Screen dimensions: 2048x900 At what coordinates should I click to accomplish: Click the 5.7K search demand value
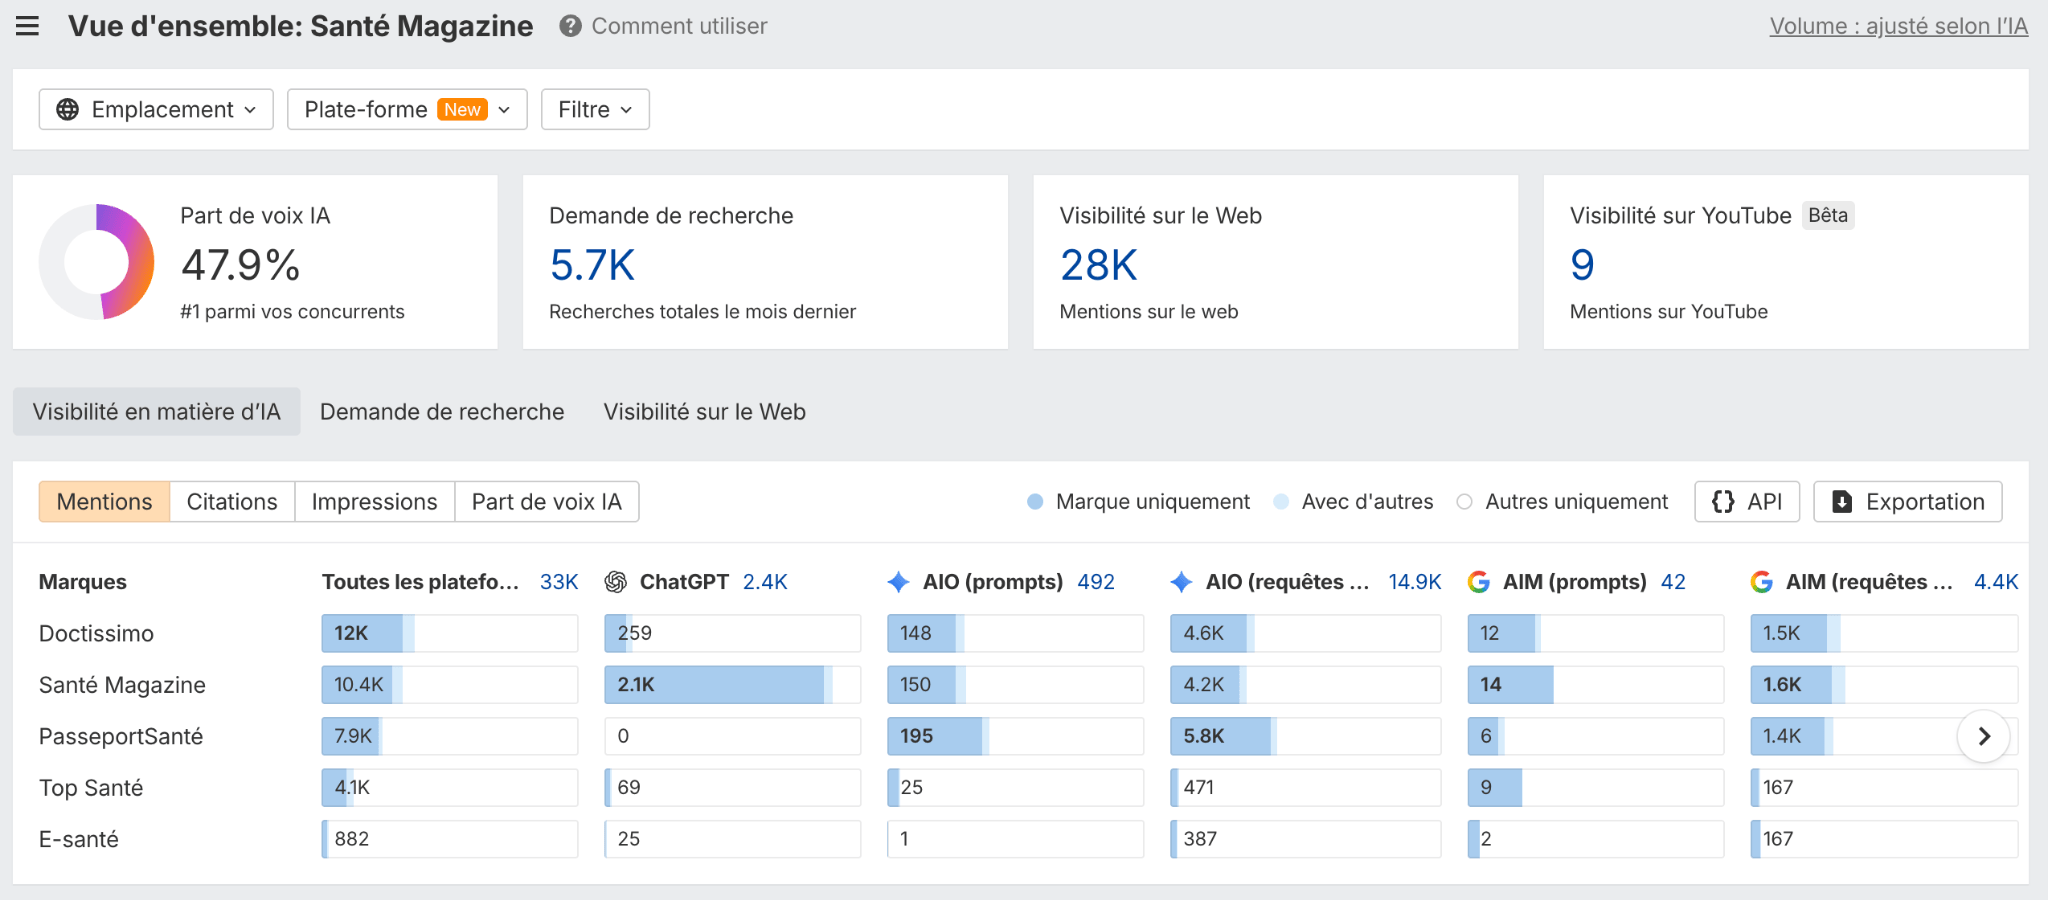tap(593, 265)
